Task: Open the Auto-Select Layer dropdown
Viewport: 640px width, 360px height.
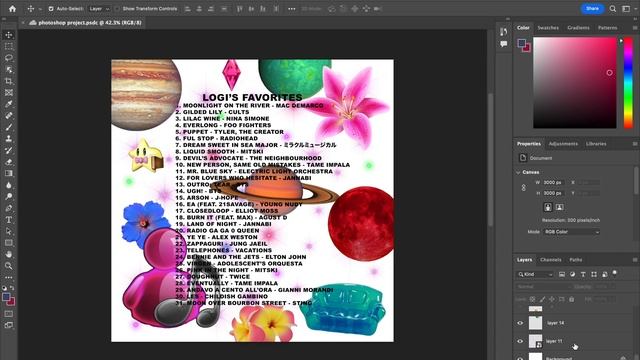Action: tap(99, 9)
